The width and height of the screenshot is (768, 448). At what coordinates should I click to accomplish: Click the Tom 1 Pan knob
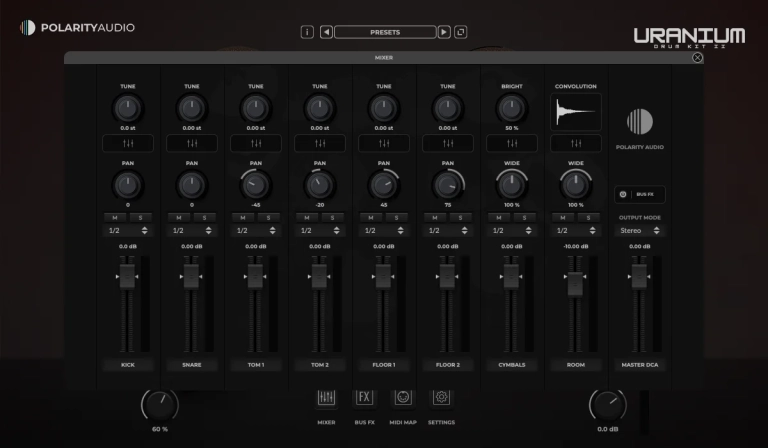256,185
